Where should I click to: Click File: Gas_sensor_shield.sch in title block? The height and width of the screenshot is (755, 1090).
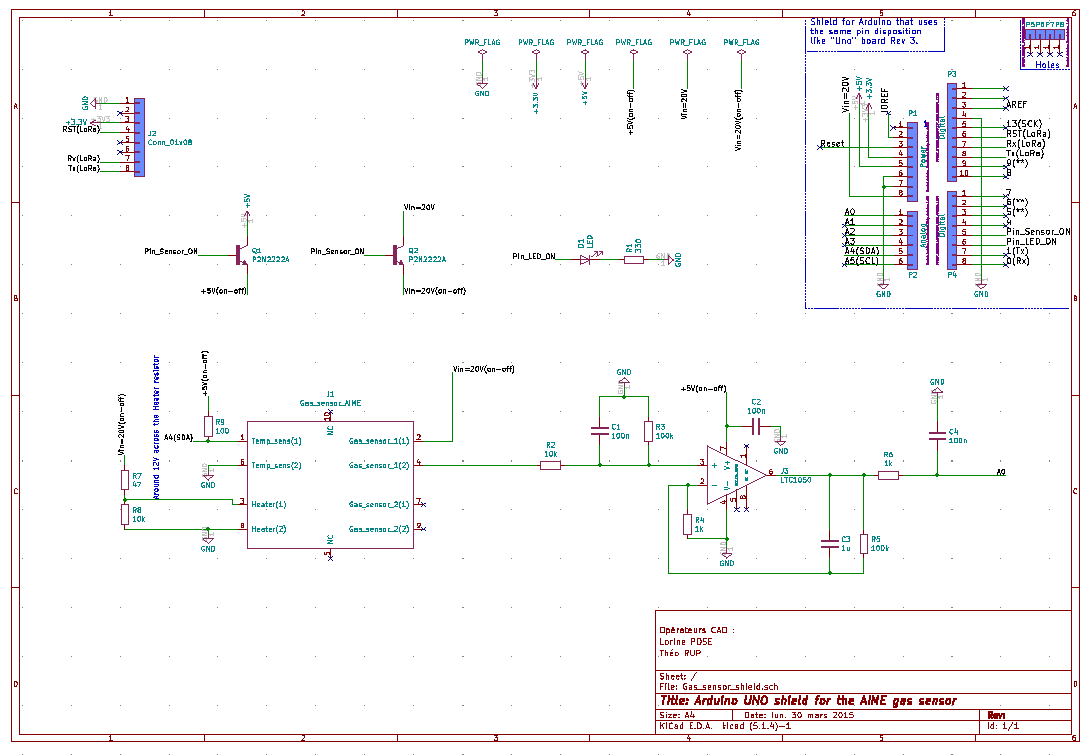[x=719, y=686]
